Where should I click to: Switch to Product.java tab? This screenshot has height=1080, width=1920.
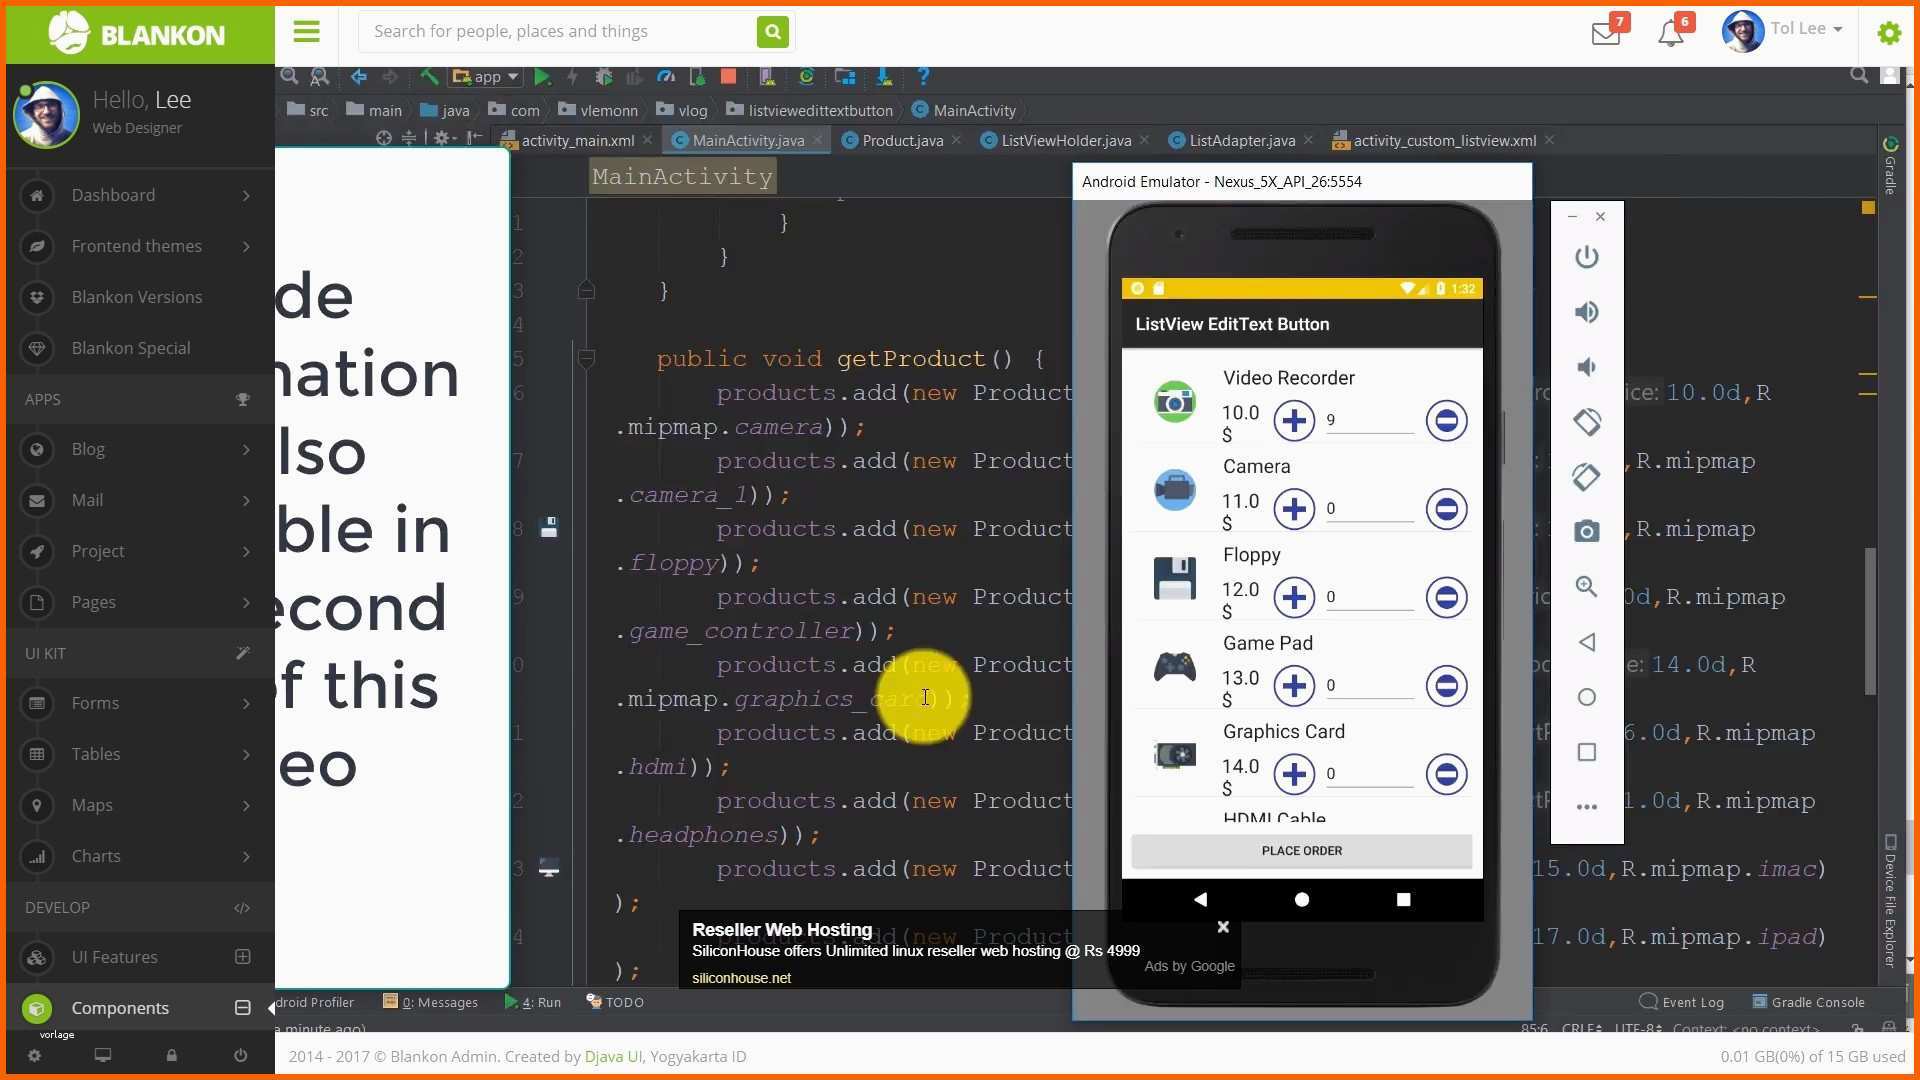[902, 141]
